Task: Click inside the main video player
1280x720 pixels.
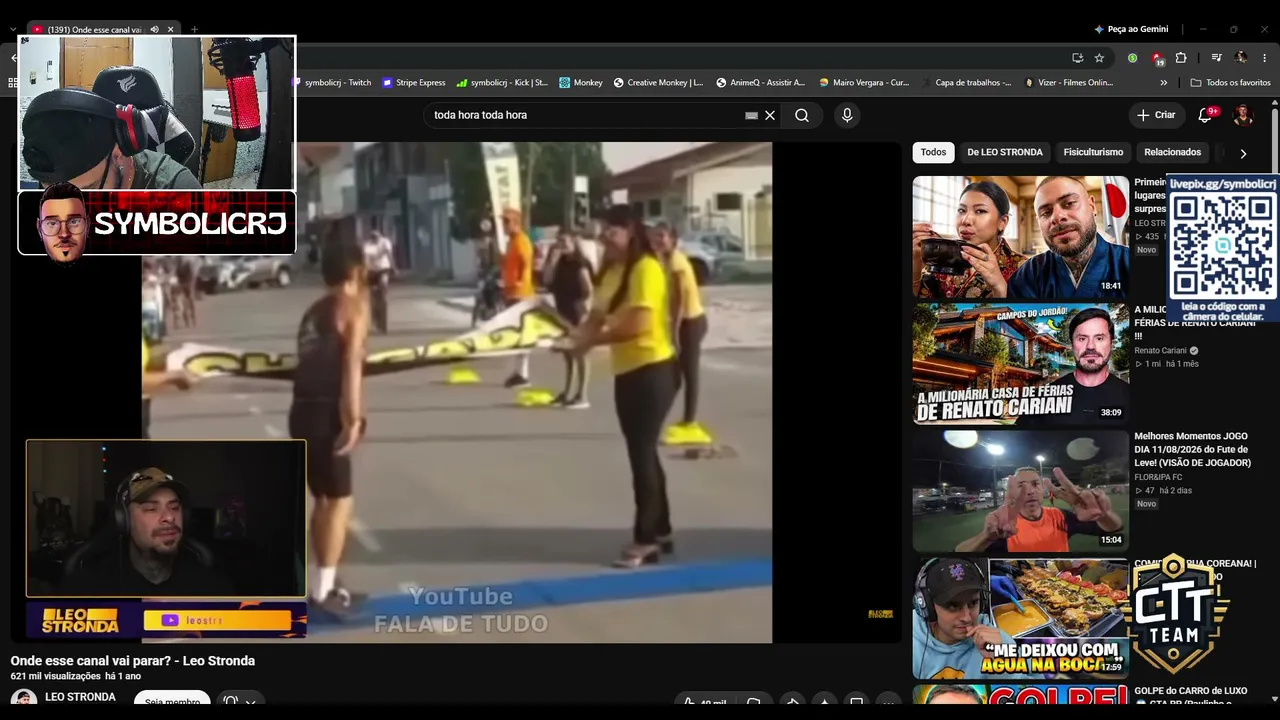Action: [x=456, y=392]
